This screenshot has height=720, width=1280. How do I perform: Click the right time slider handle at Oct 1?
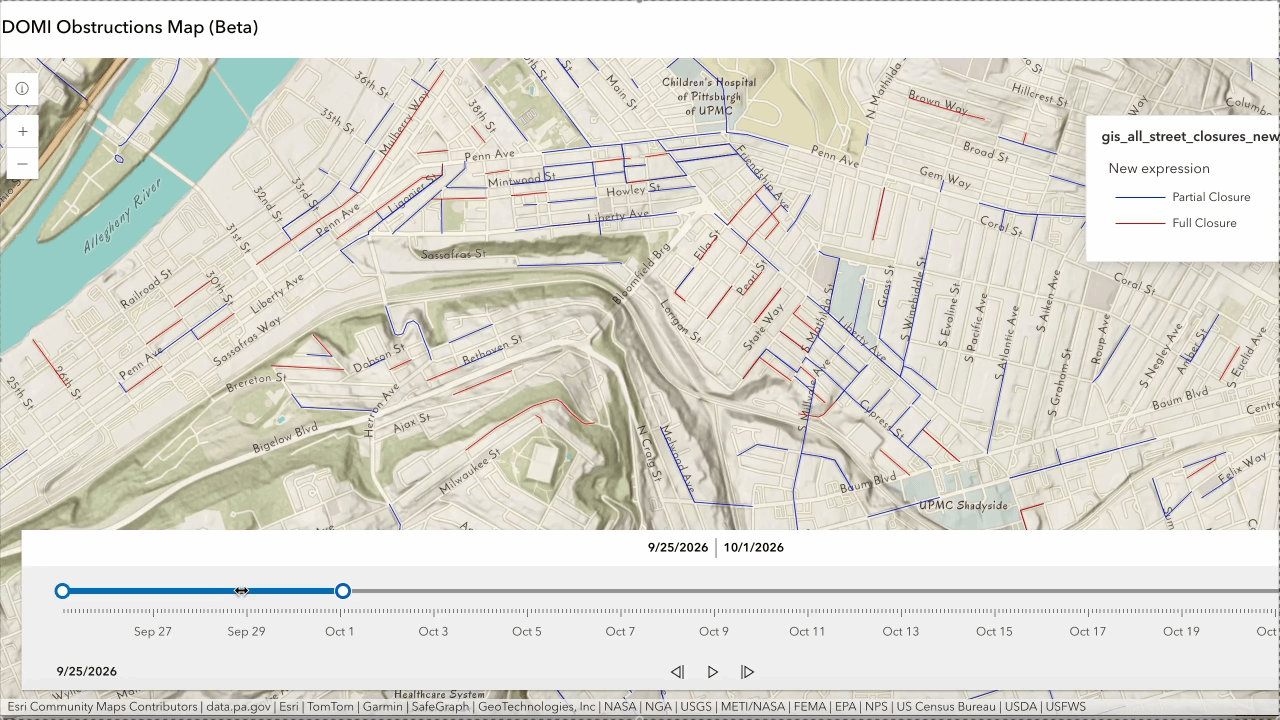click(x=343, y=591)
